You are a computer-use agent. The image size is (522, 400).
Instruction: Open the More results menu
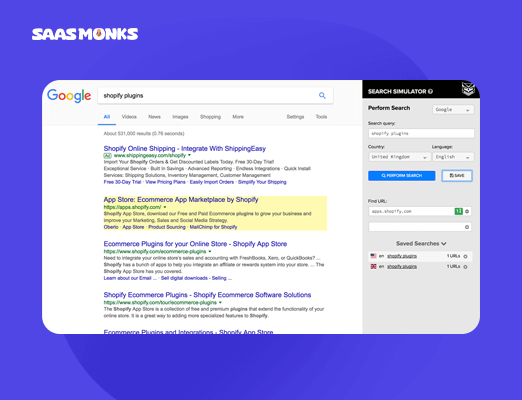click(238, 117)
